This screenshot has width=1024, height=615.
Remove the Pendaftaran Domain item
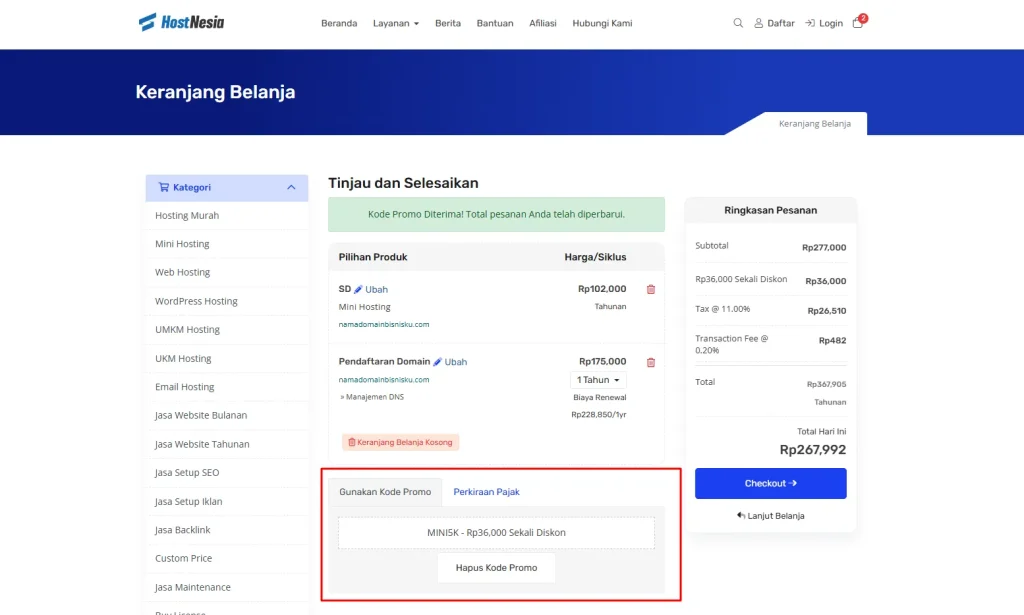pos(651,362)
